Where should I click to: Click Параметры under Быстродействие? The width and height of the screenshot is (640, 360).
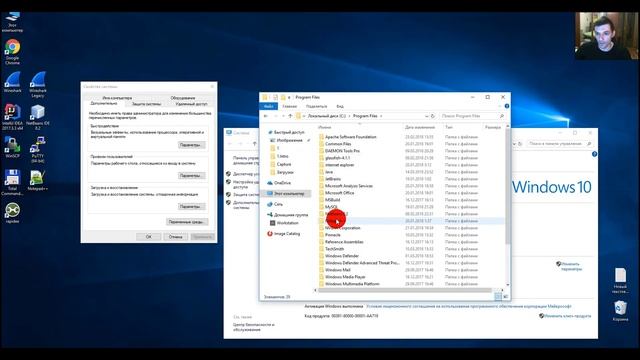191,145
